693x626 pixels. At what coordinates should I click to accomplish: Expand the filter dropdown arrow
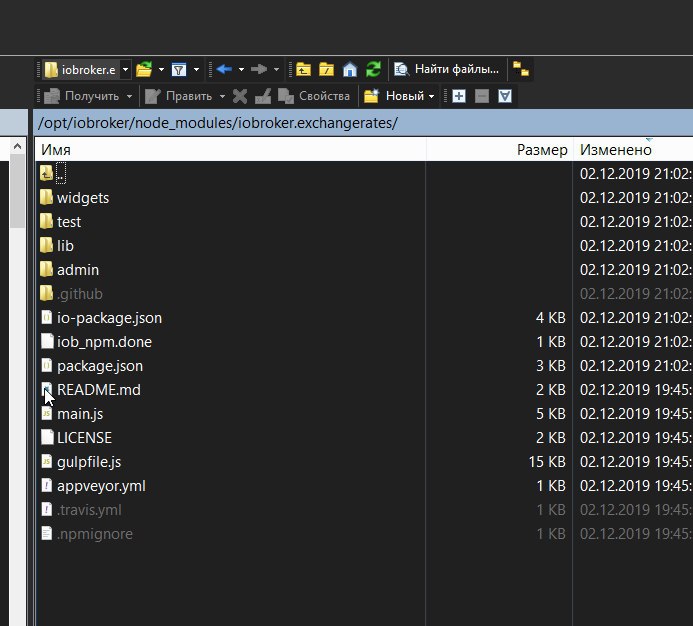click(196, 69)
